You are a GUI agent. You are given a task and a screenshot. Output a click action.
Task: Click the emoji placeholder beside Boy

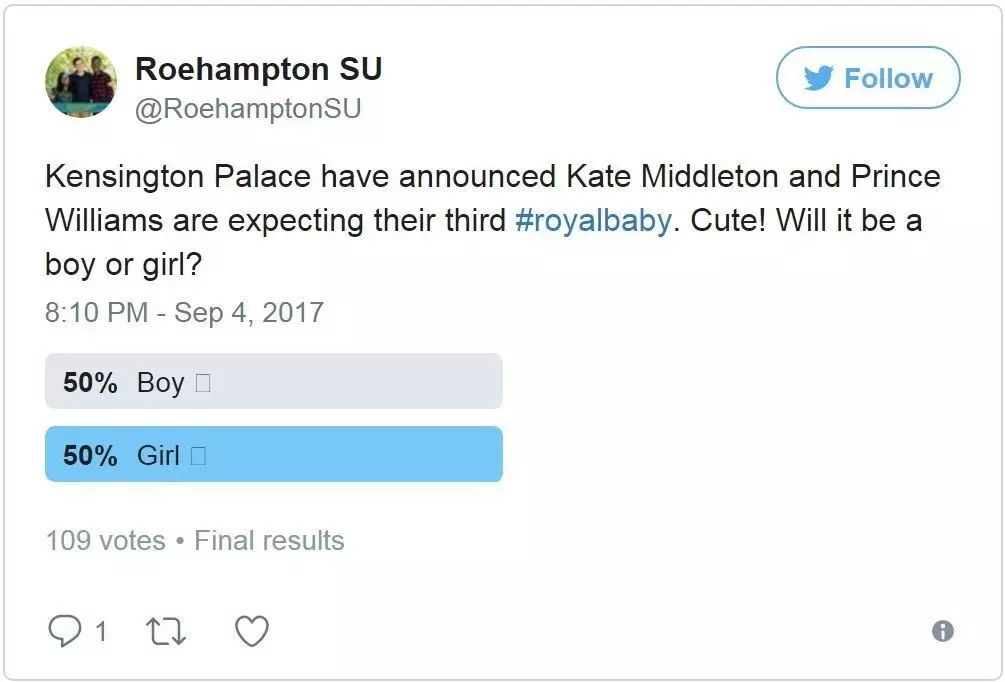[203, 383]
